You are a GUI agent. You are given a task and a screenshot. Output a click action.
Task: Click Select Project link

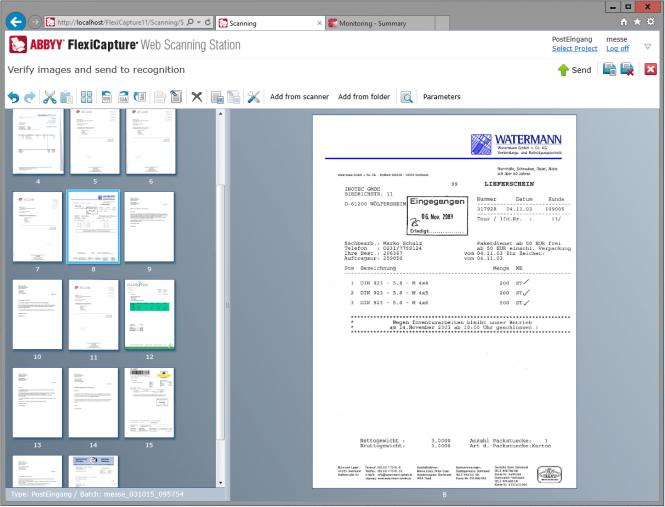(x=574, y=48)
